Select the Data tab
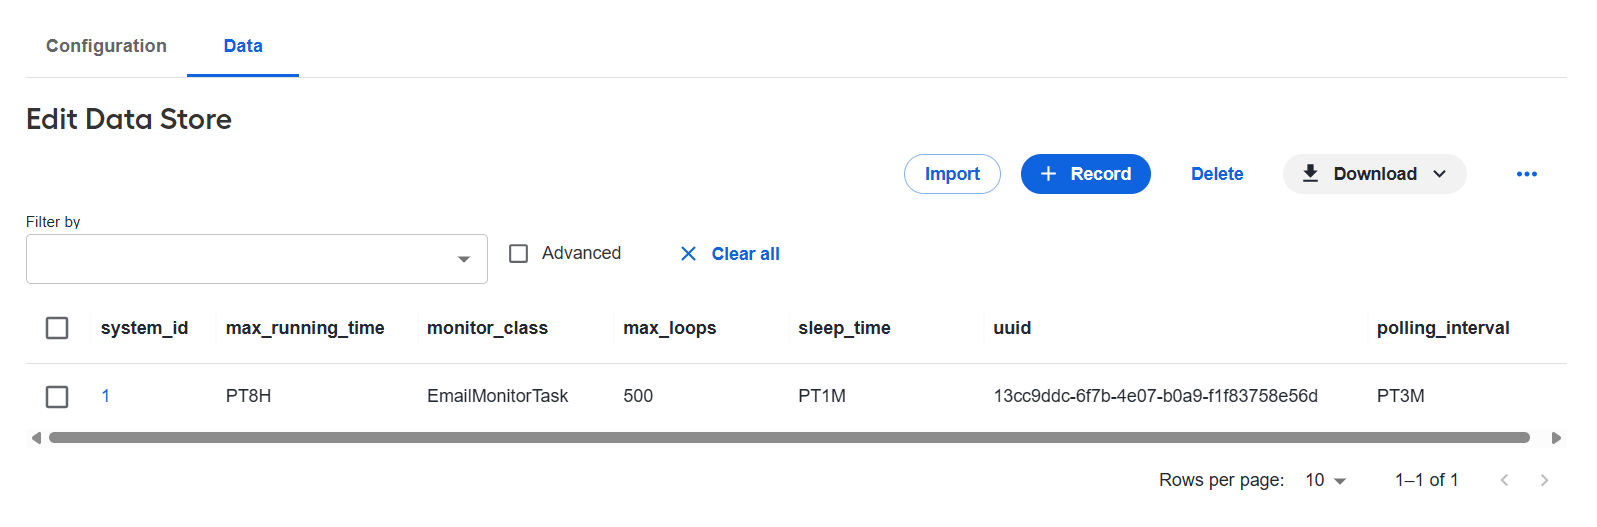The image size is (1597, 527). pyautogui.click(x=243, y=46)
